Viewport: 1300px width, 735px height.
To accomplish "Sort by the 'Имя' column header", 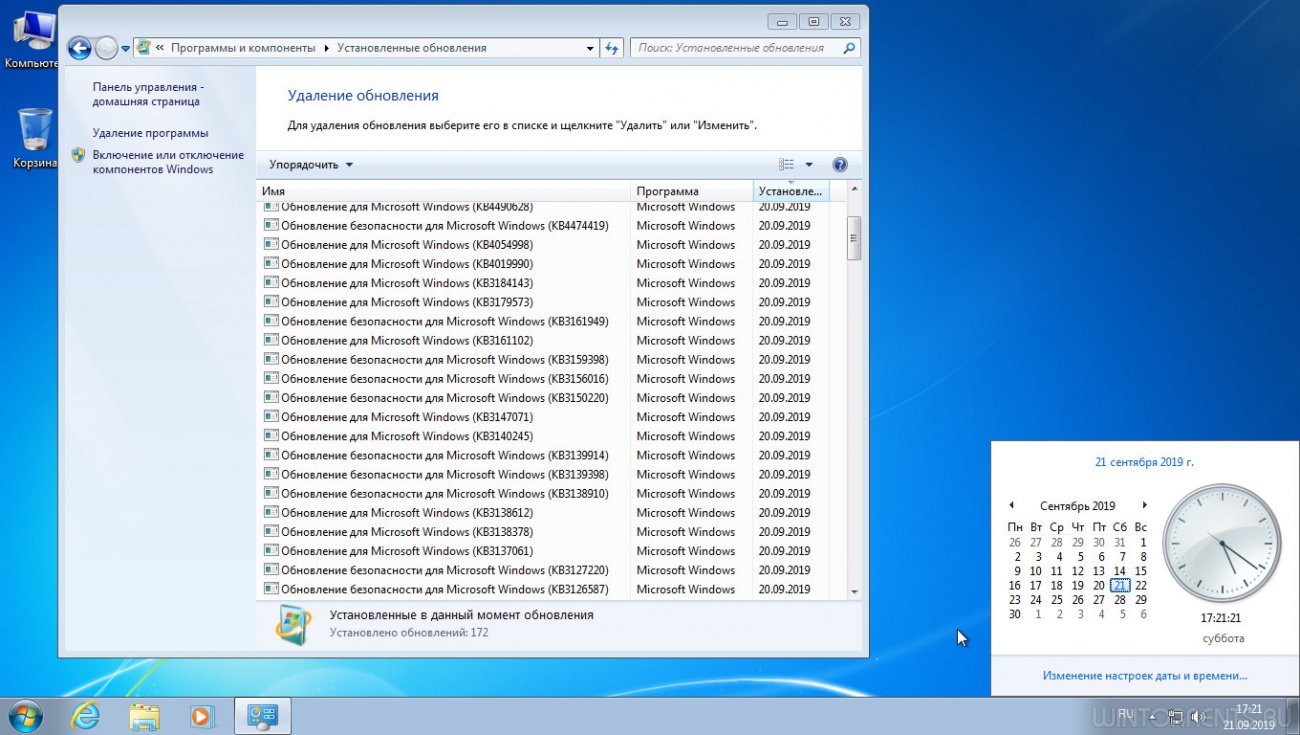I will pyautogui.click(x=444, y=191).
